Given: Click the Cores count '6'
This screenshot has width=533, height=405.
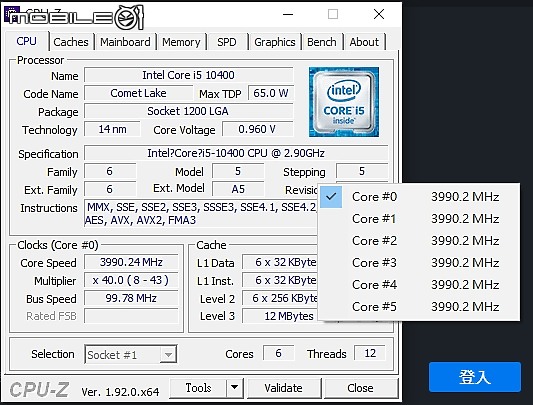Looking at the screenshot, I should (x=278, y=353).
